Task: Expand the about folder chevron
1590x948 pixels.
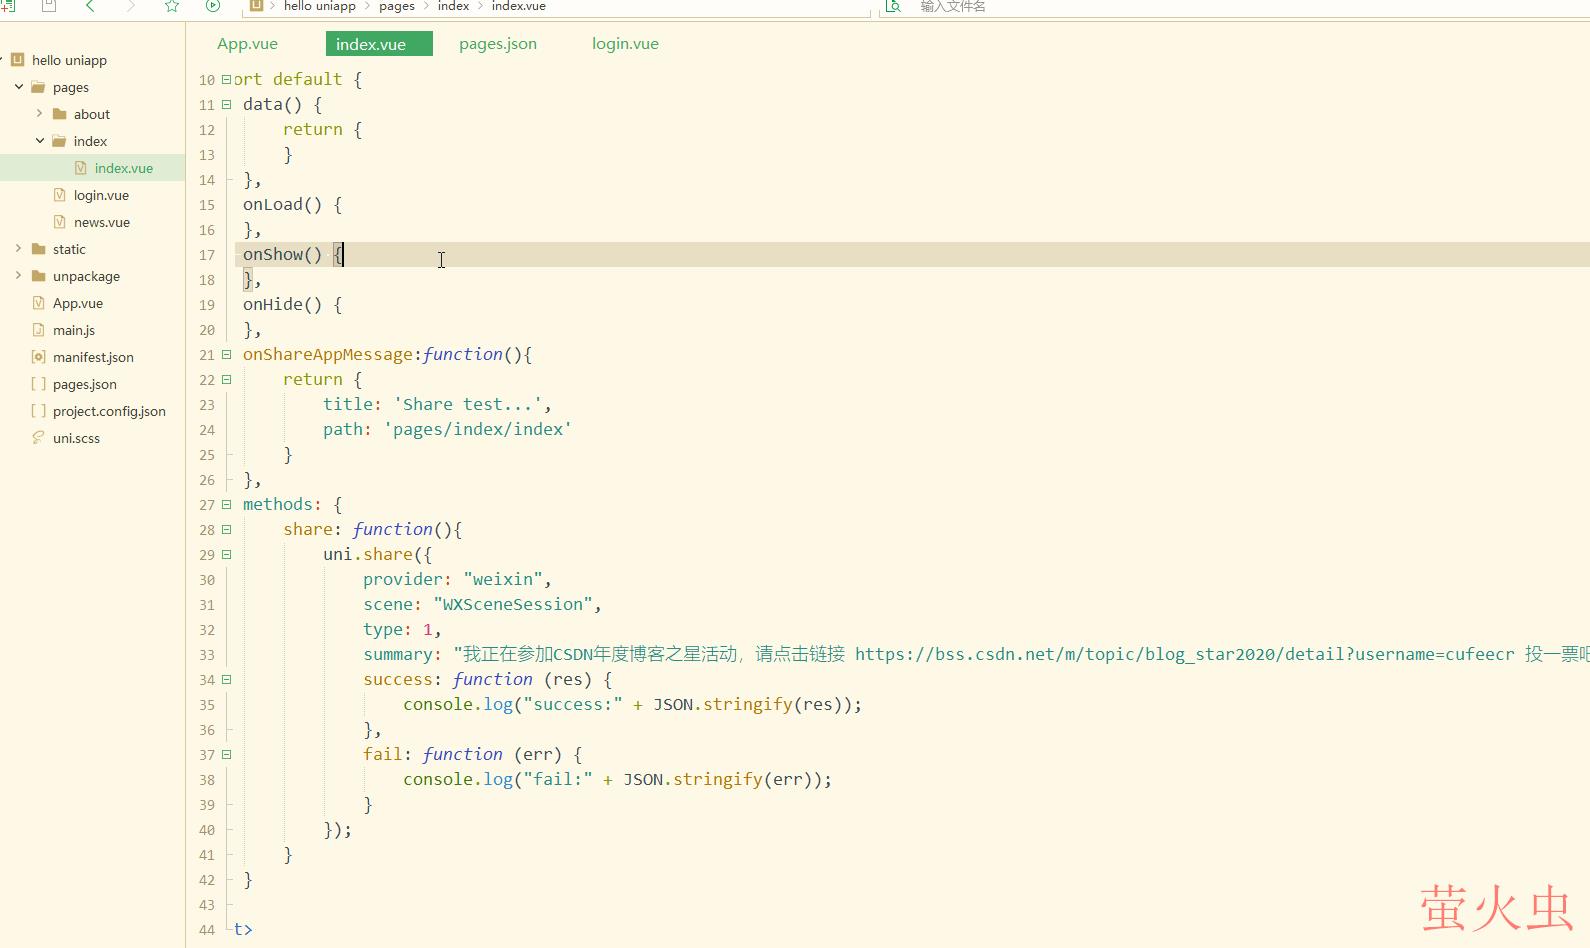Action: click(x=39, y=114)
